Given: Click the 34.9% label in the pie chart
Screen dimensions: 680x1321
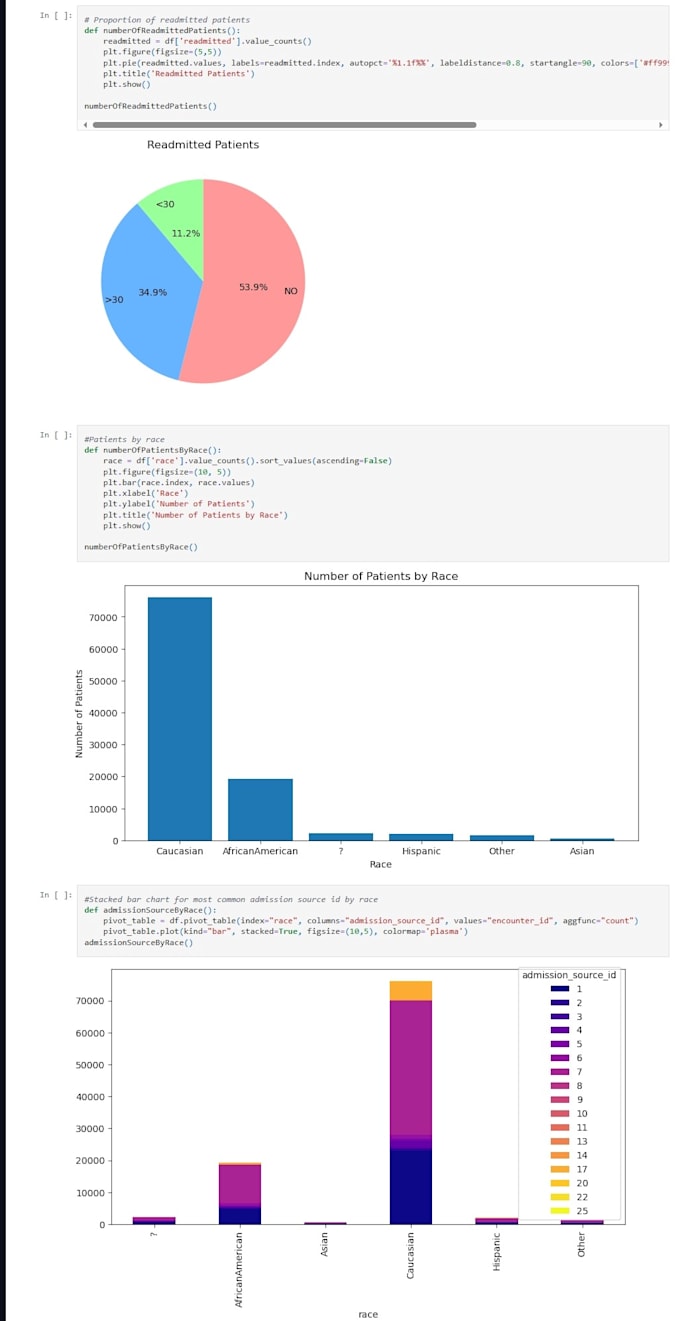Looking at the screenshot, I should coord(153,293).
